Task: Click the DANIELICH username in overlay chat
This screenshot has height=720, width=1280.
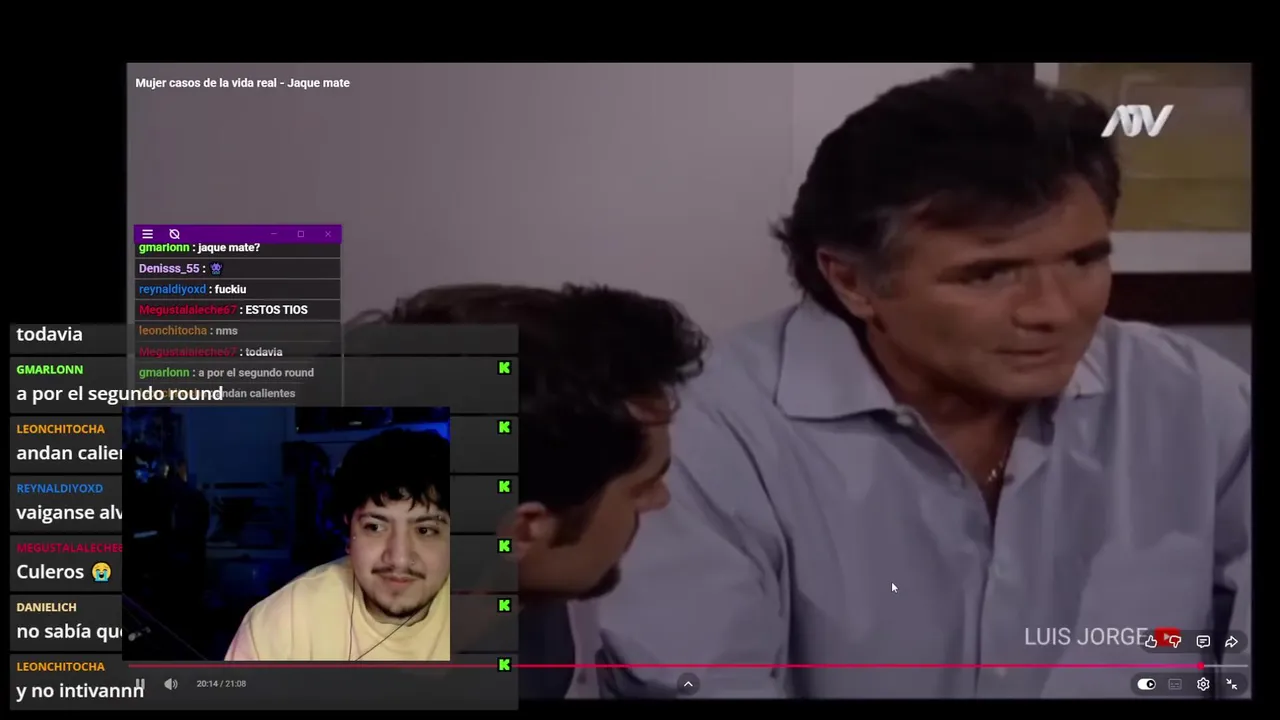Action: click(46, 607)
